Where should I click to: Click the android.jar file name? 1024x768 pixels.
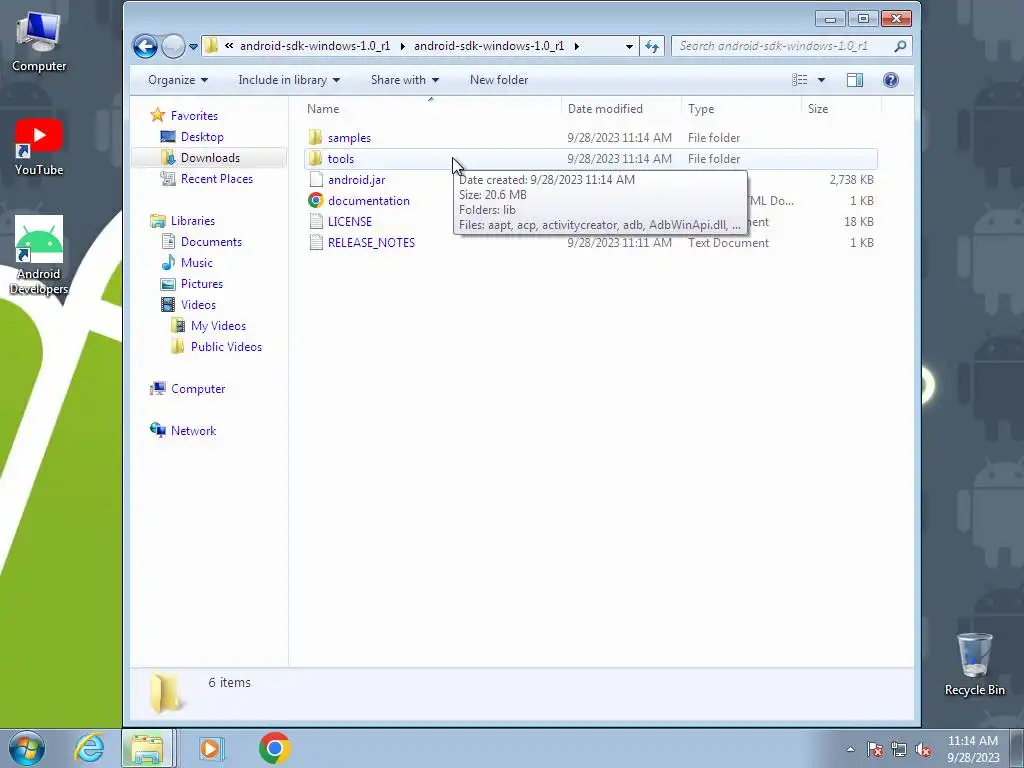coord(357,180)
